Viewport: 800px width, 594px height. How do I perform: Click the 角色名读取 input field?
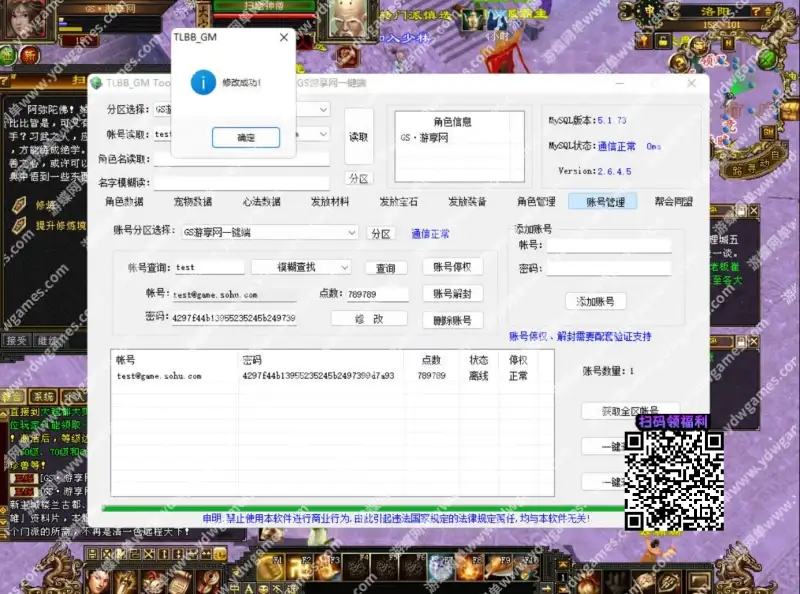point(242,159)
